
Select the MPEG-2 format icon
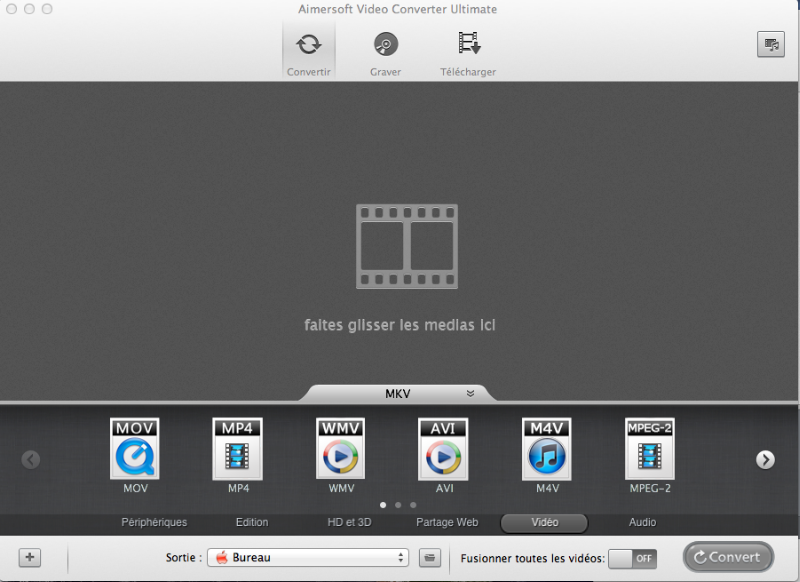coord(649,449)
